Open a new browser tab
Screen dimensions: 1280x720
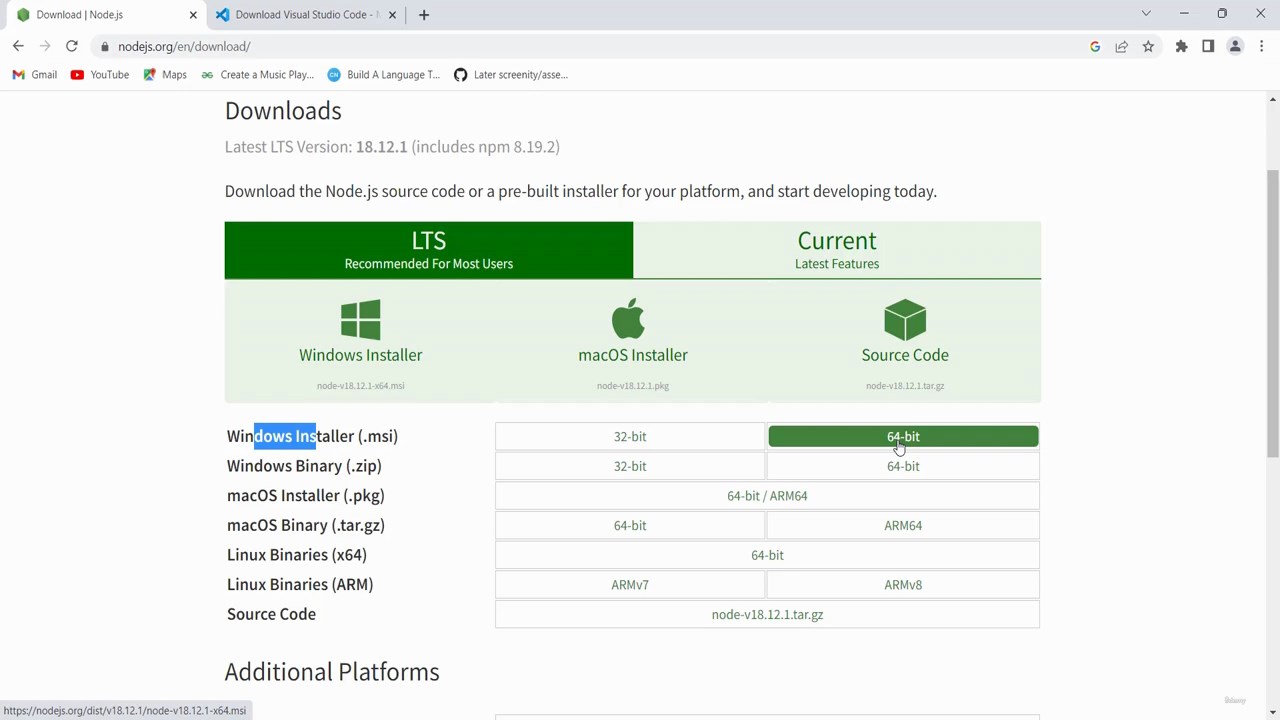[424, 15]
